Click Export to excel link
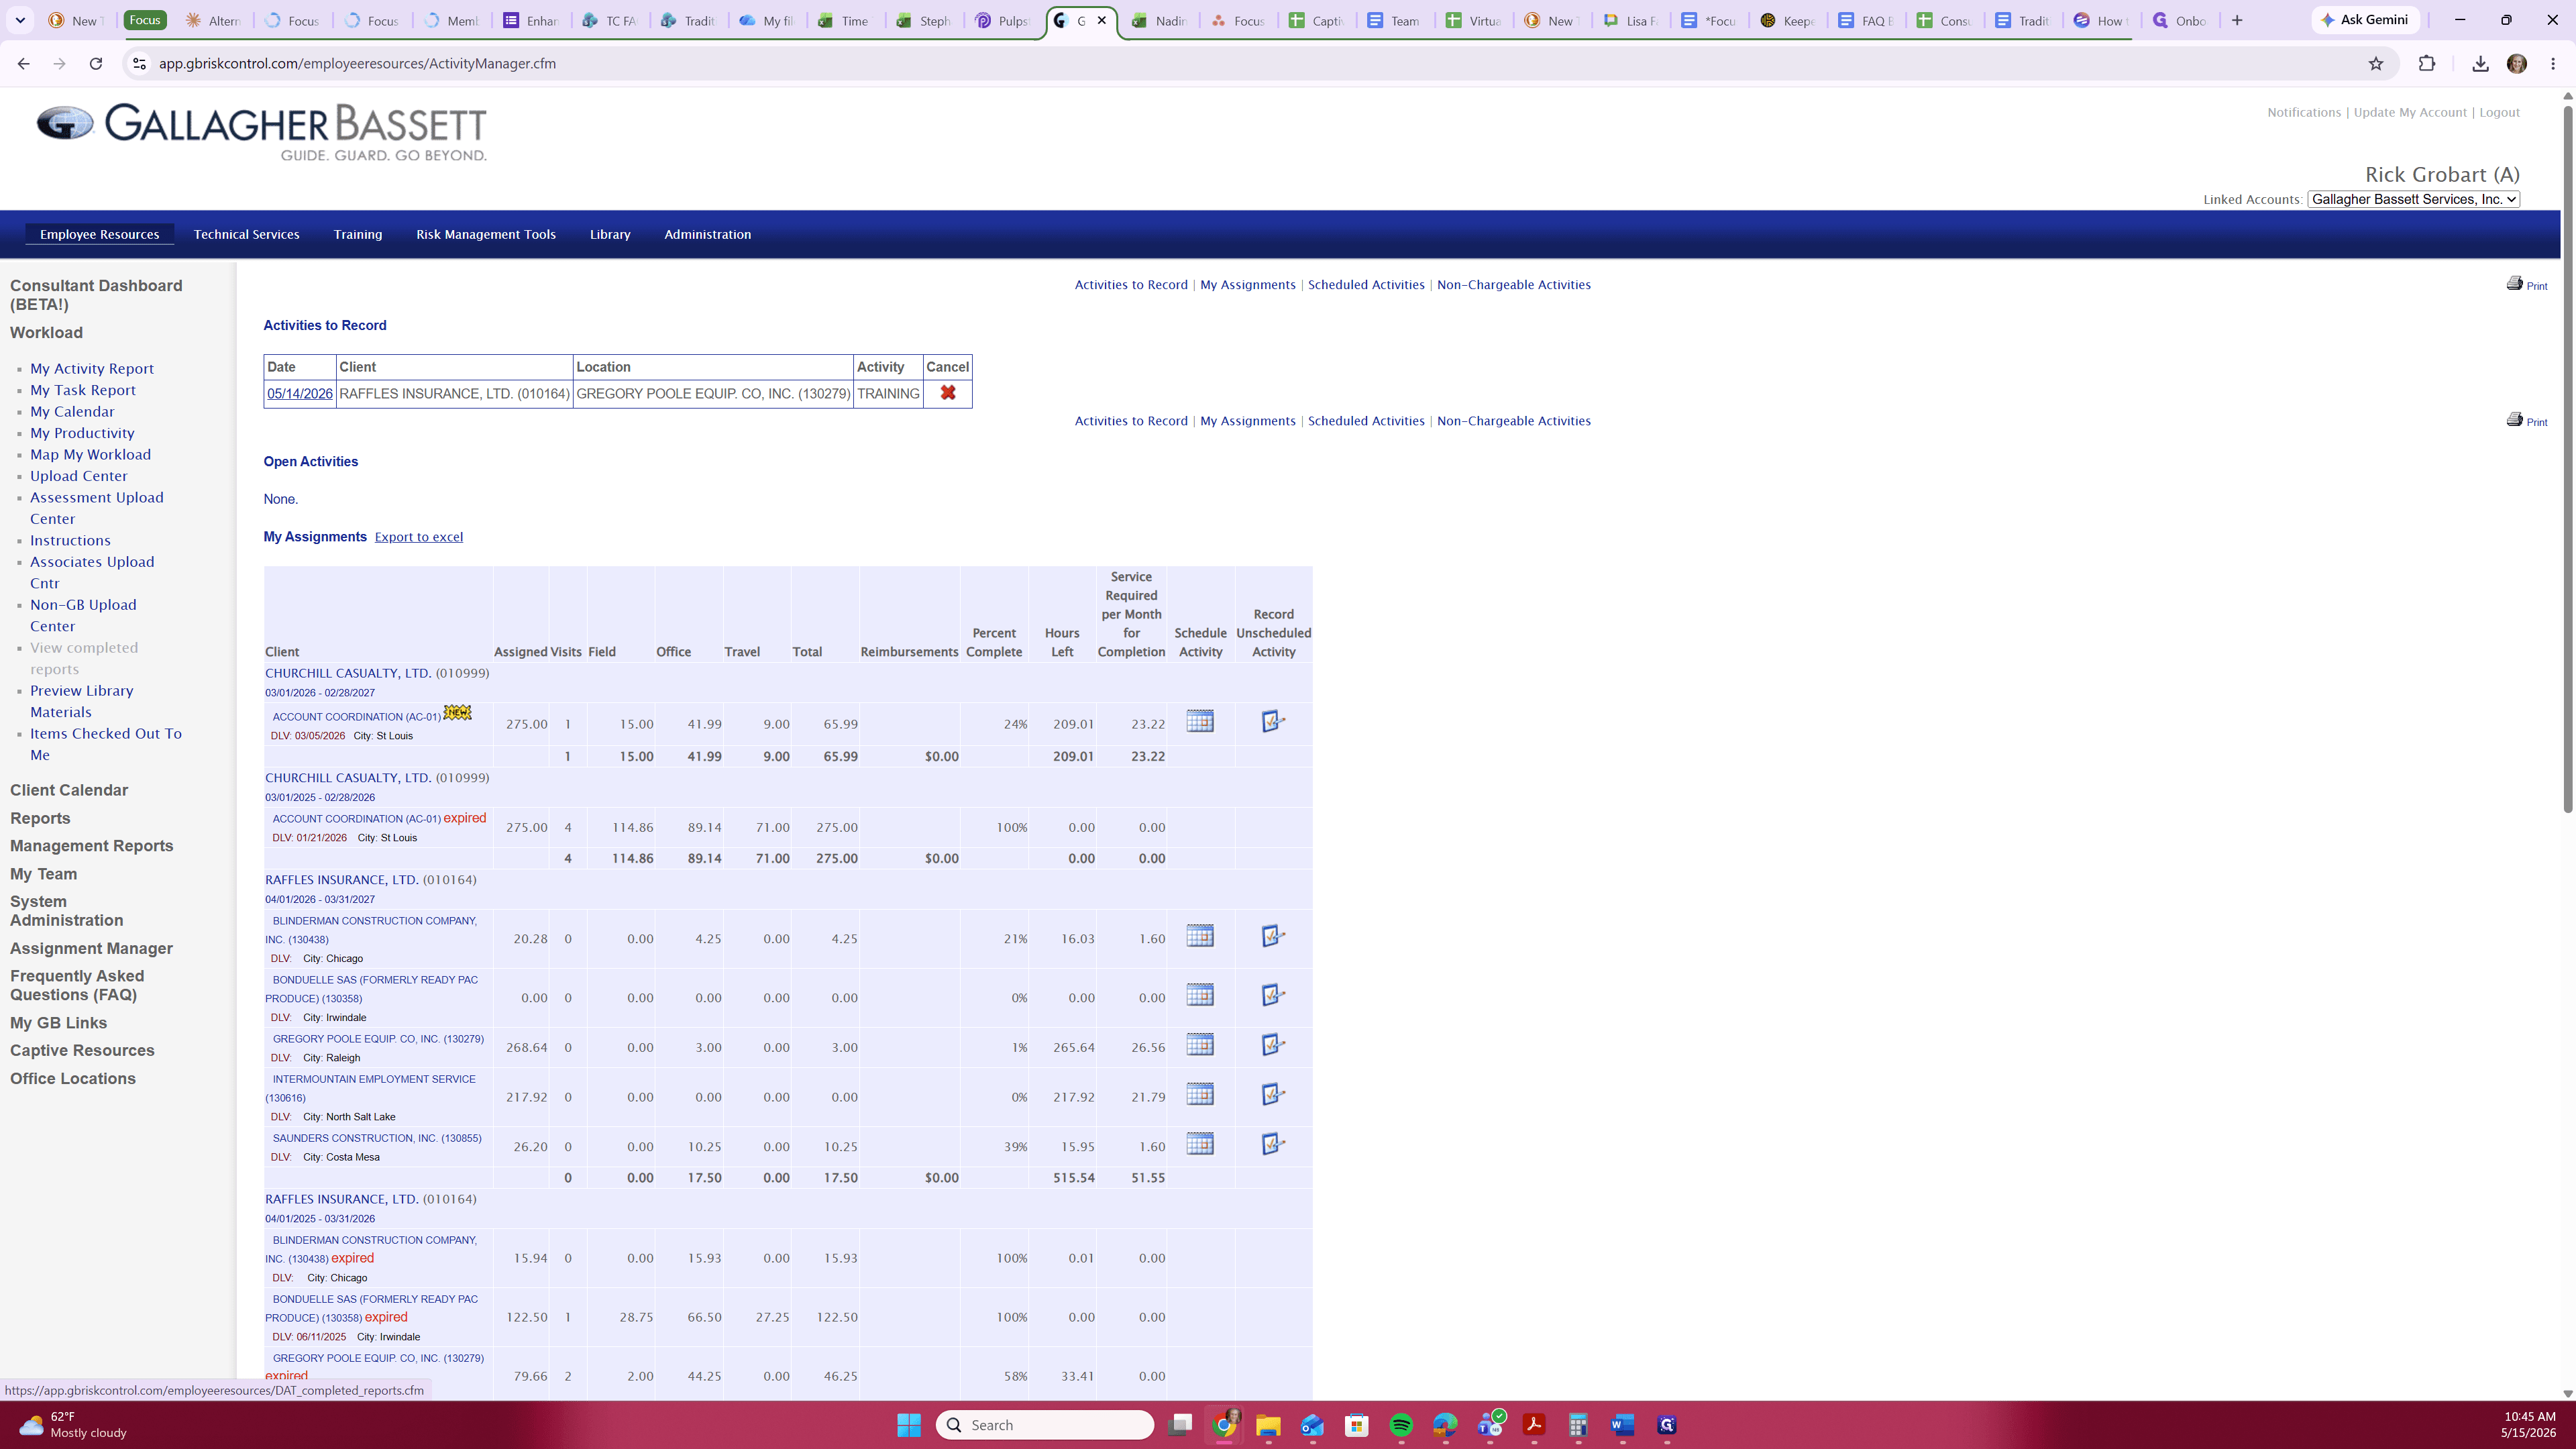Viewport: 2576px width, 1449px height. 418,537
